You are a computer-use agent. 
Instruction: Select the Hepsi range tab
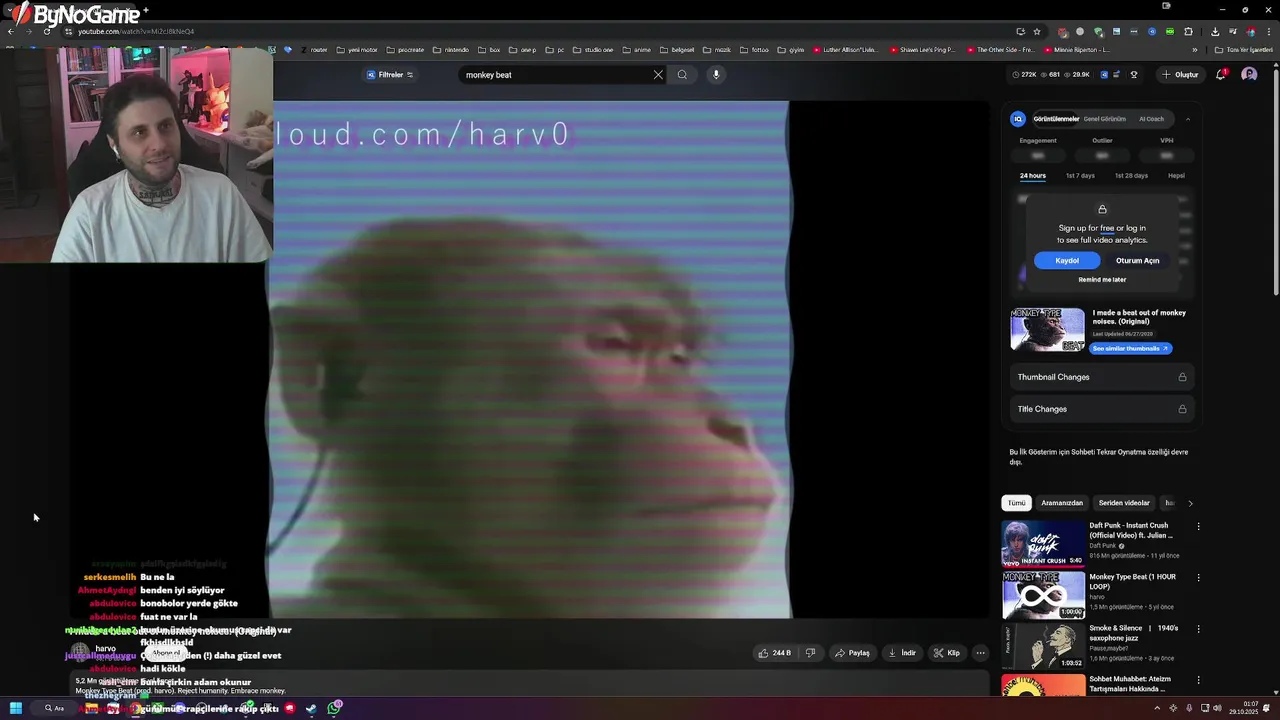tap(1176, 176)
